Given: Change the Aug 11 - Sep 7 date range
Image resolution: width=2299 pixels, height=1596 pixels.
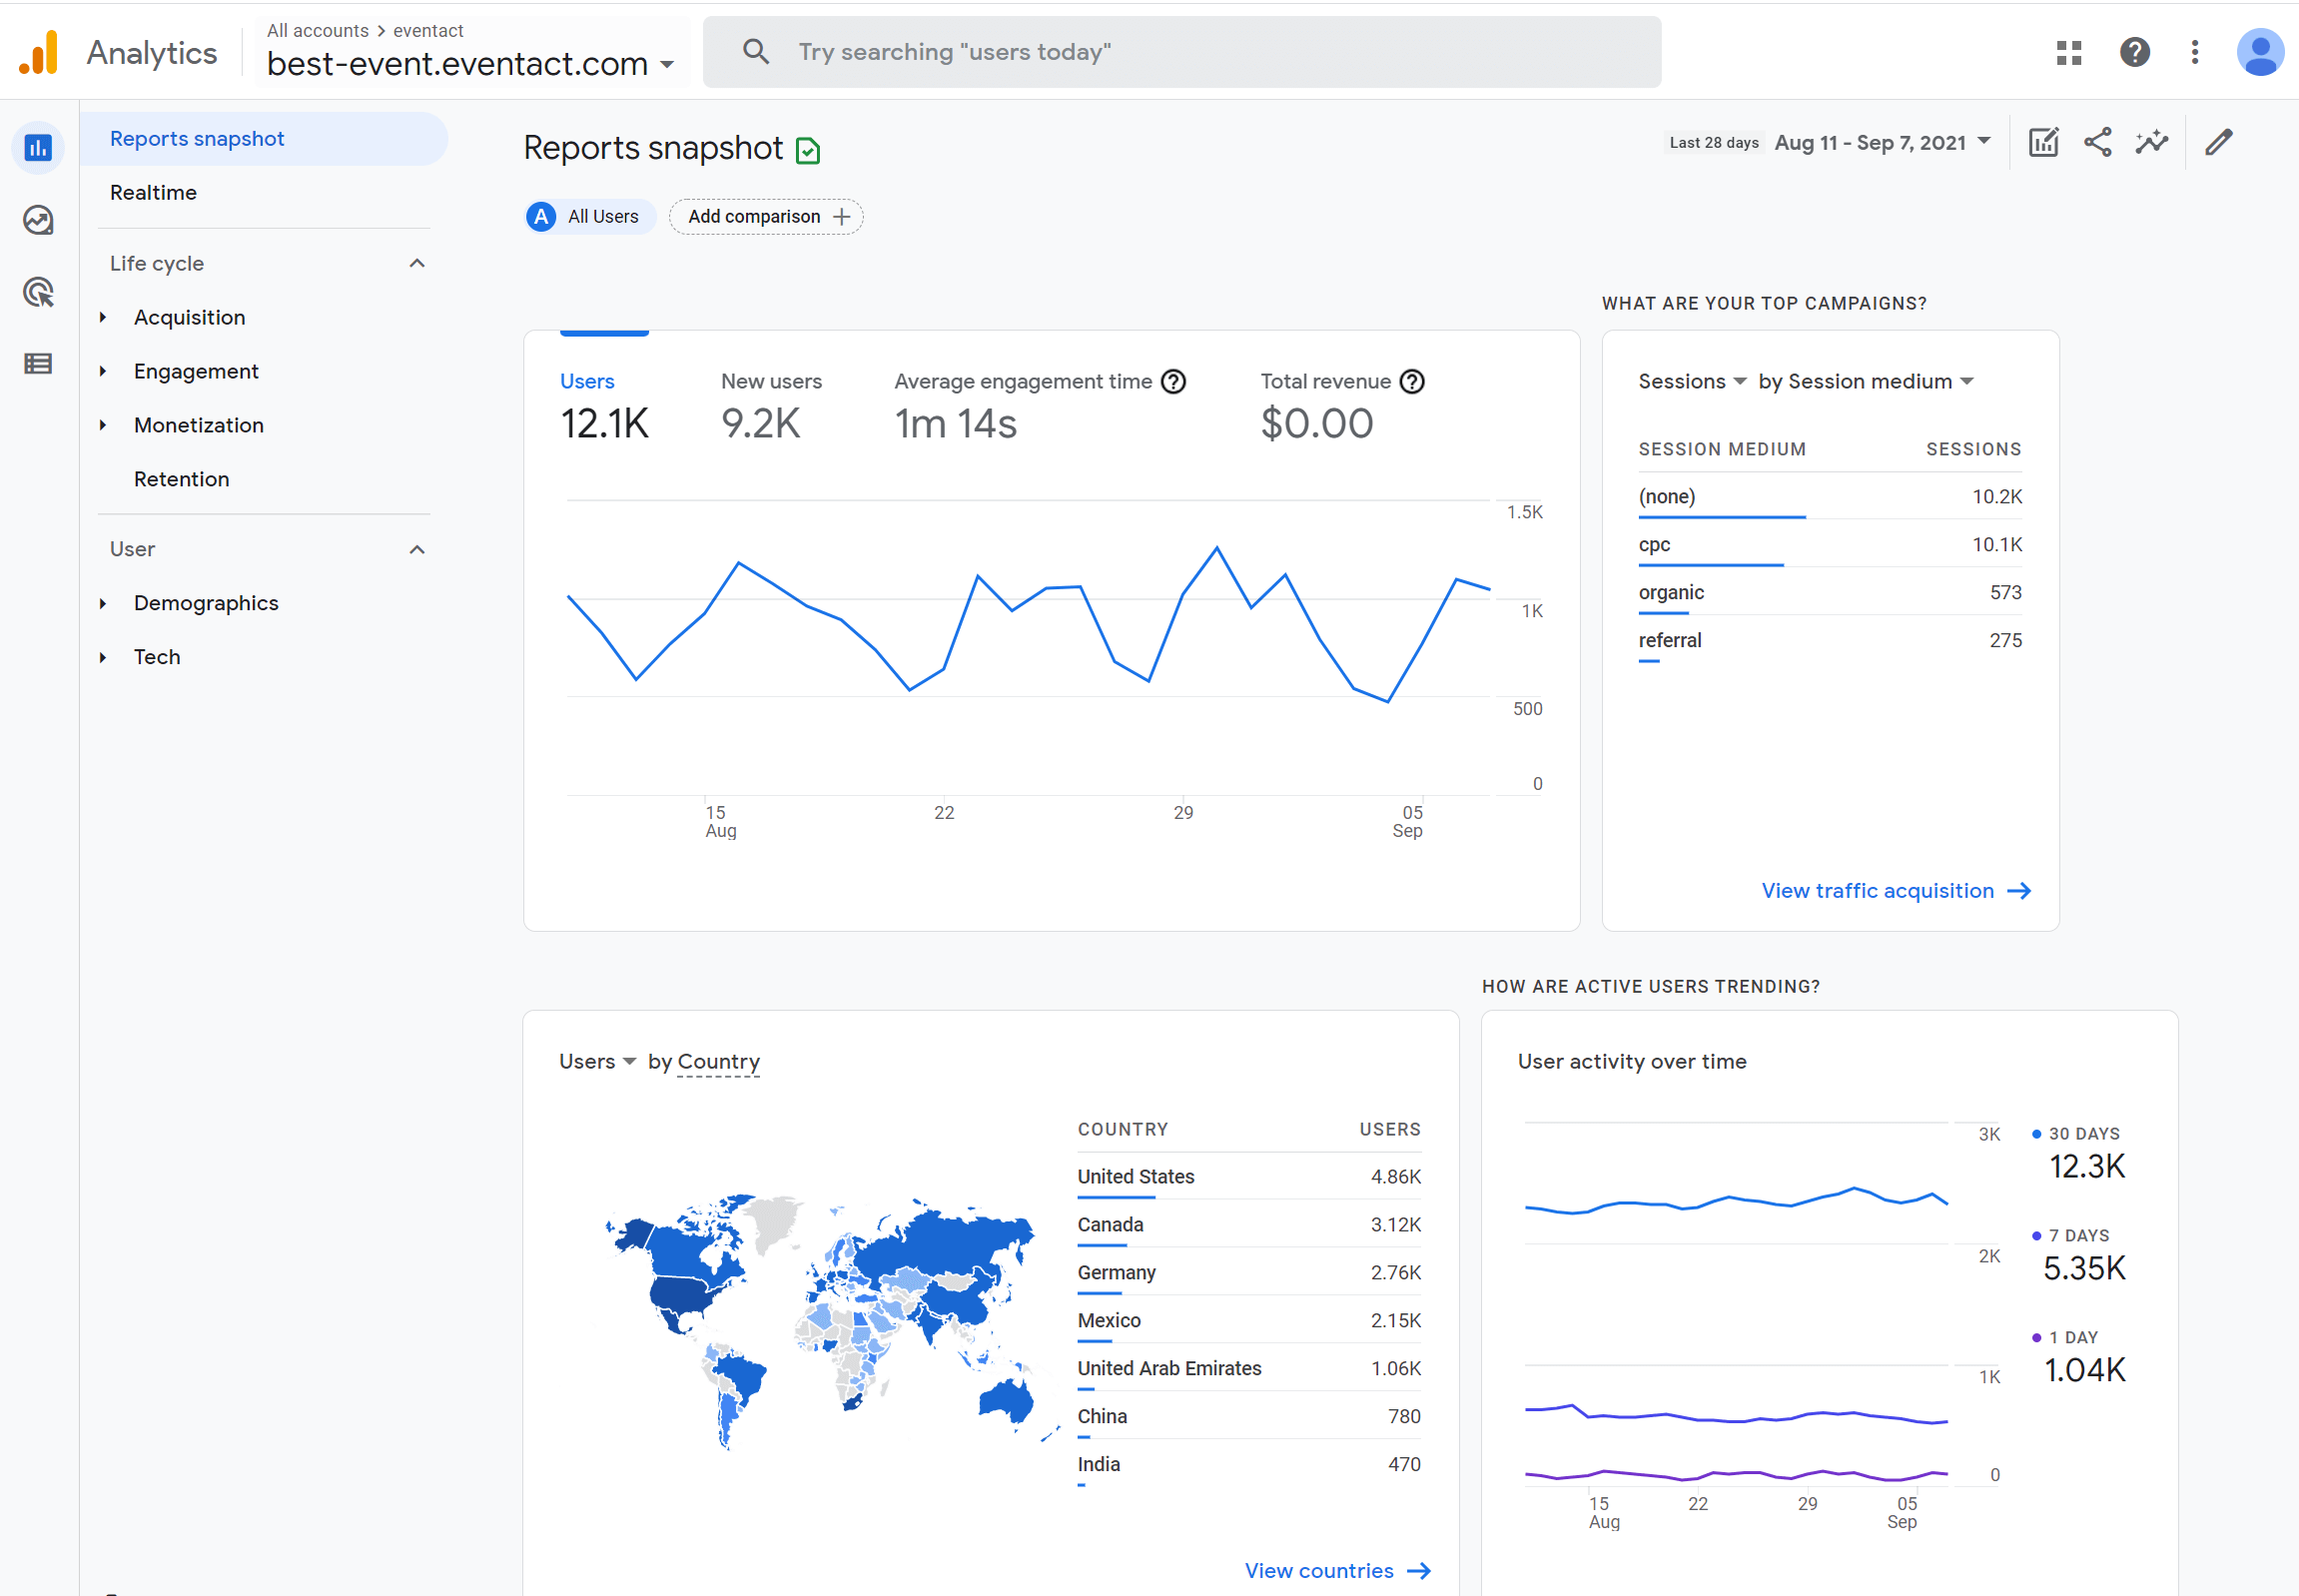Looking at the screenshot, I should (1881, 142).
